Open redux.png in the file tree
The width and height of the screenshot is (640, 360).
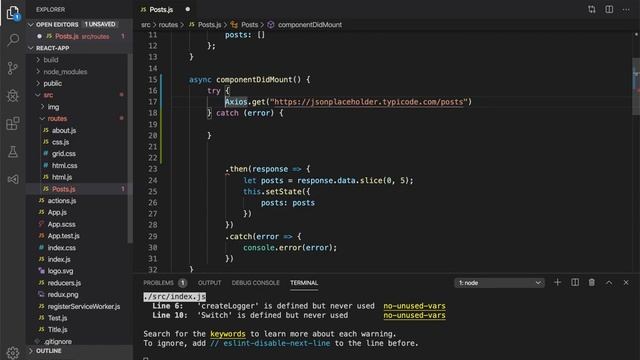[x=63, y=295]
